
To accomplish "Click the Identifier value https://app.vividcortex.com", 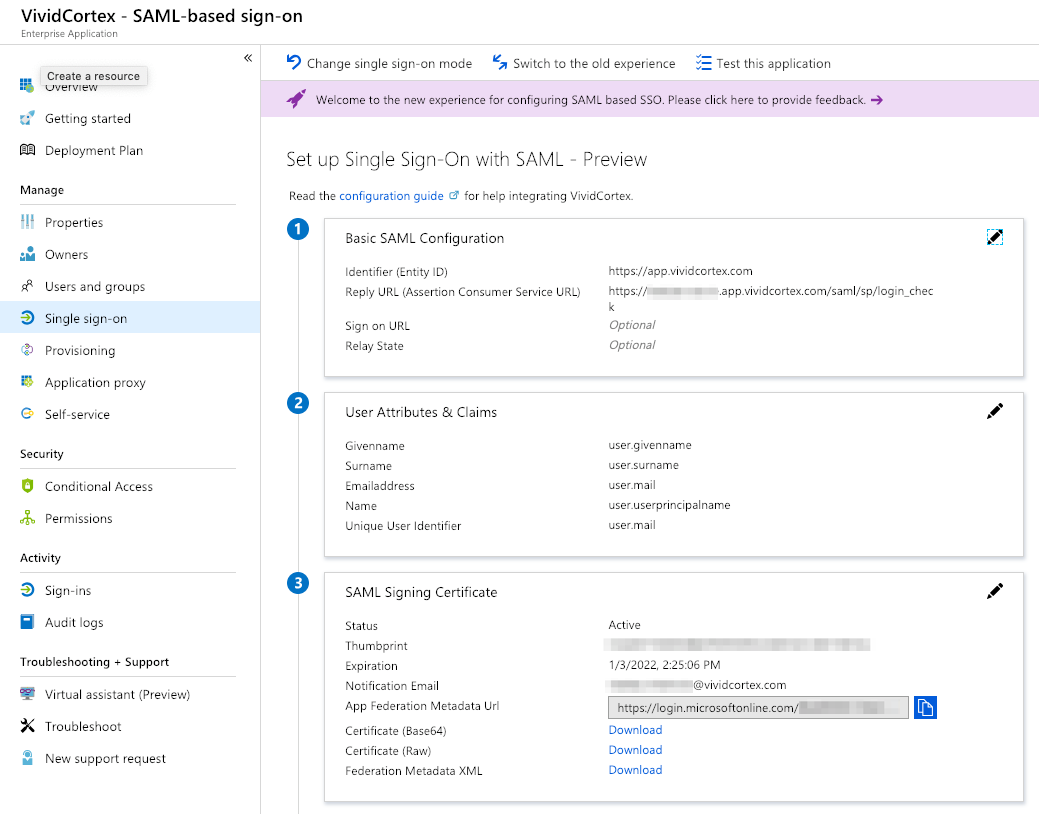I will click(x=681, y=271).
